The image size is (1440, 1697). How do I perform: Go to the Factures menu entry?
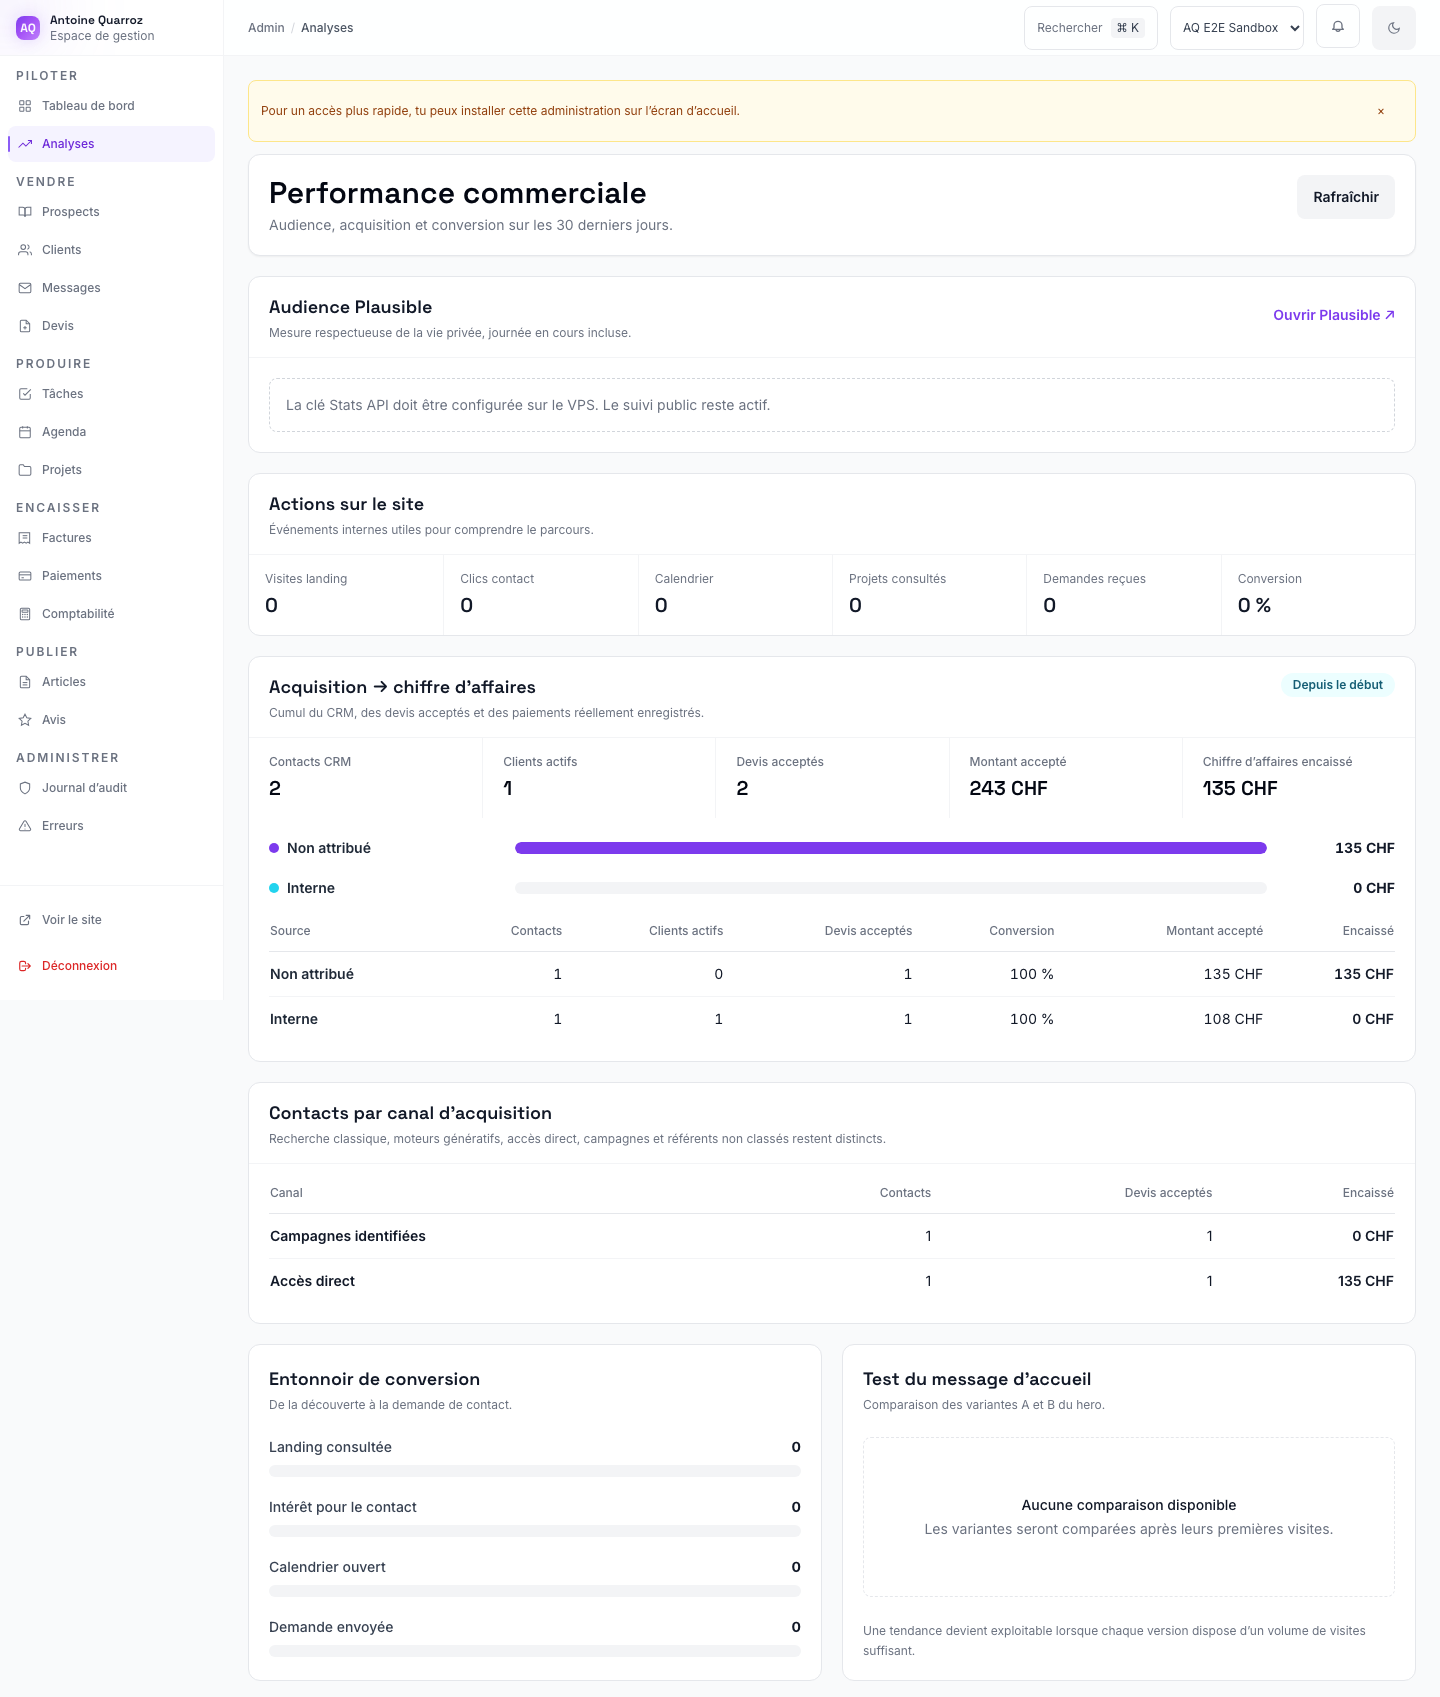(x=111, y=538)
